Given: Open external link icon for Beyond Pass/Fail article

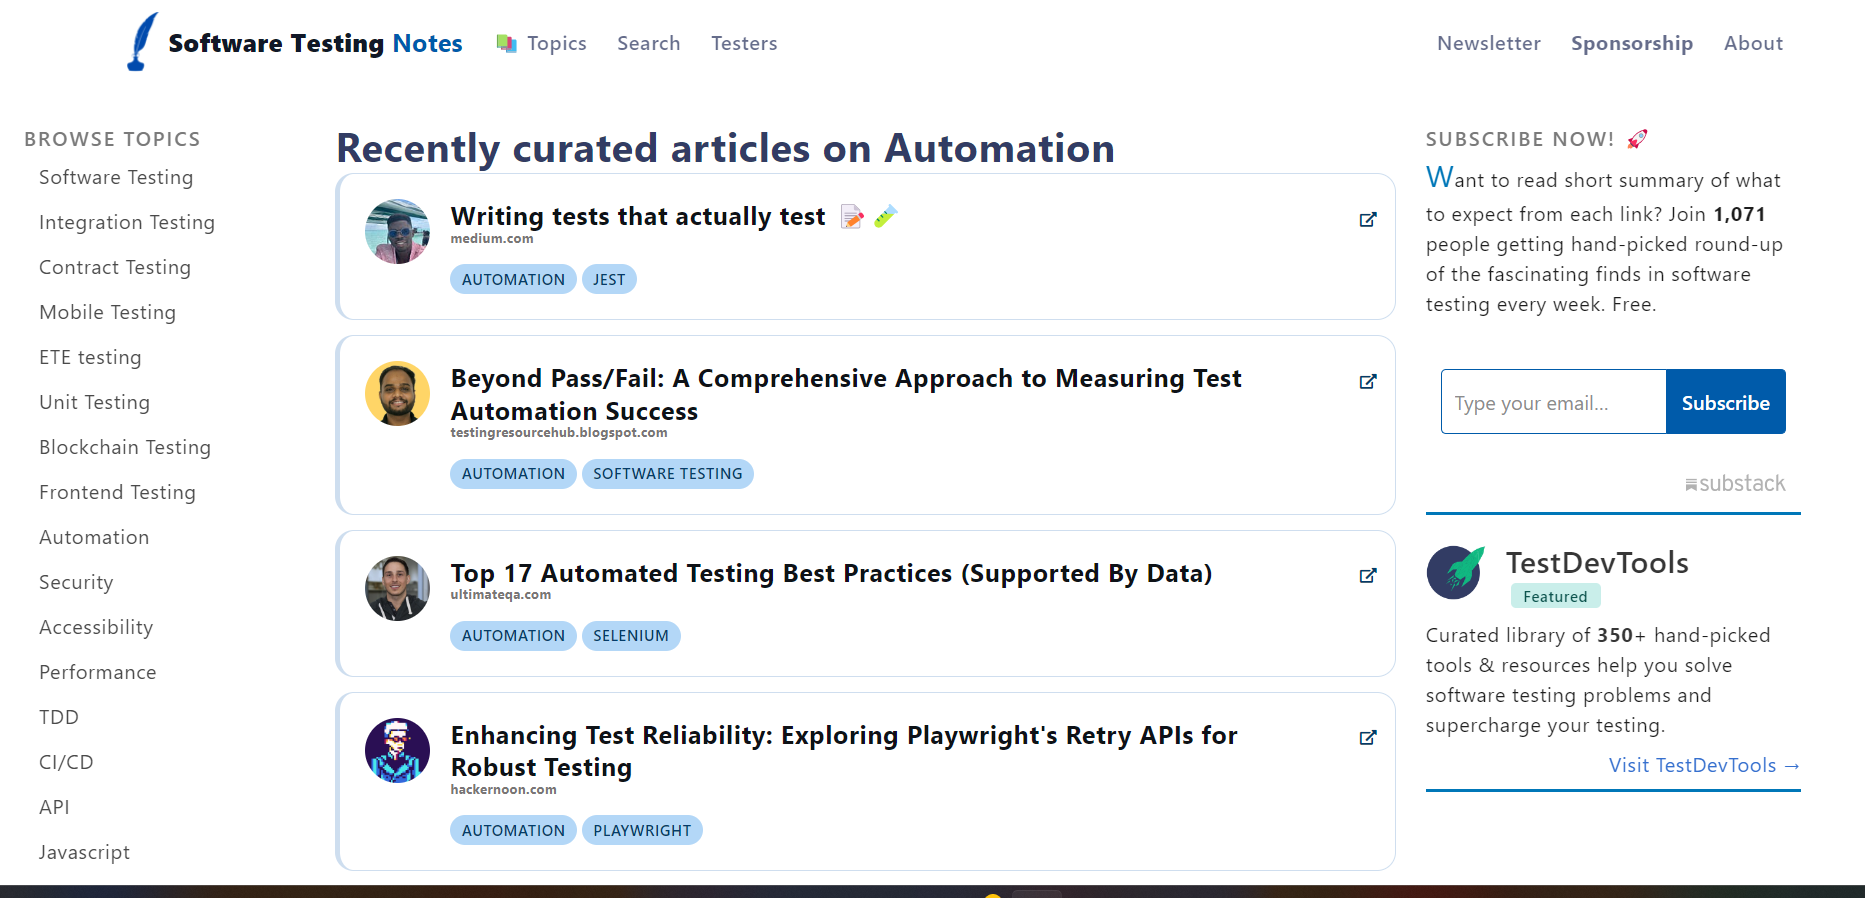Looking at the screenshot, I should tap(1368, 382).
